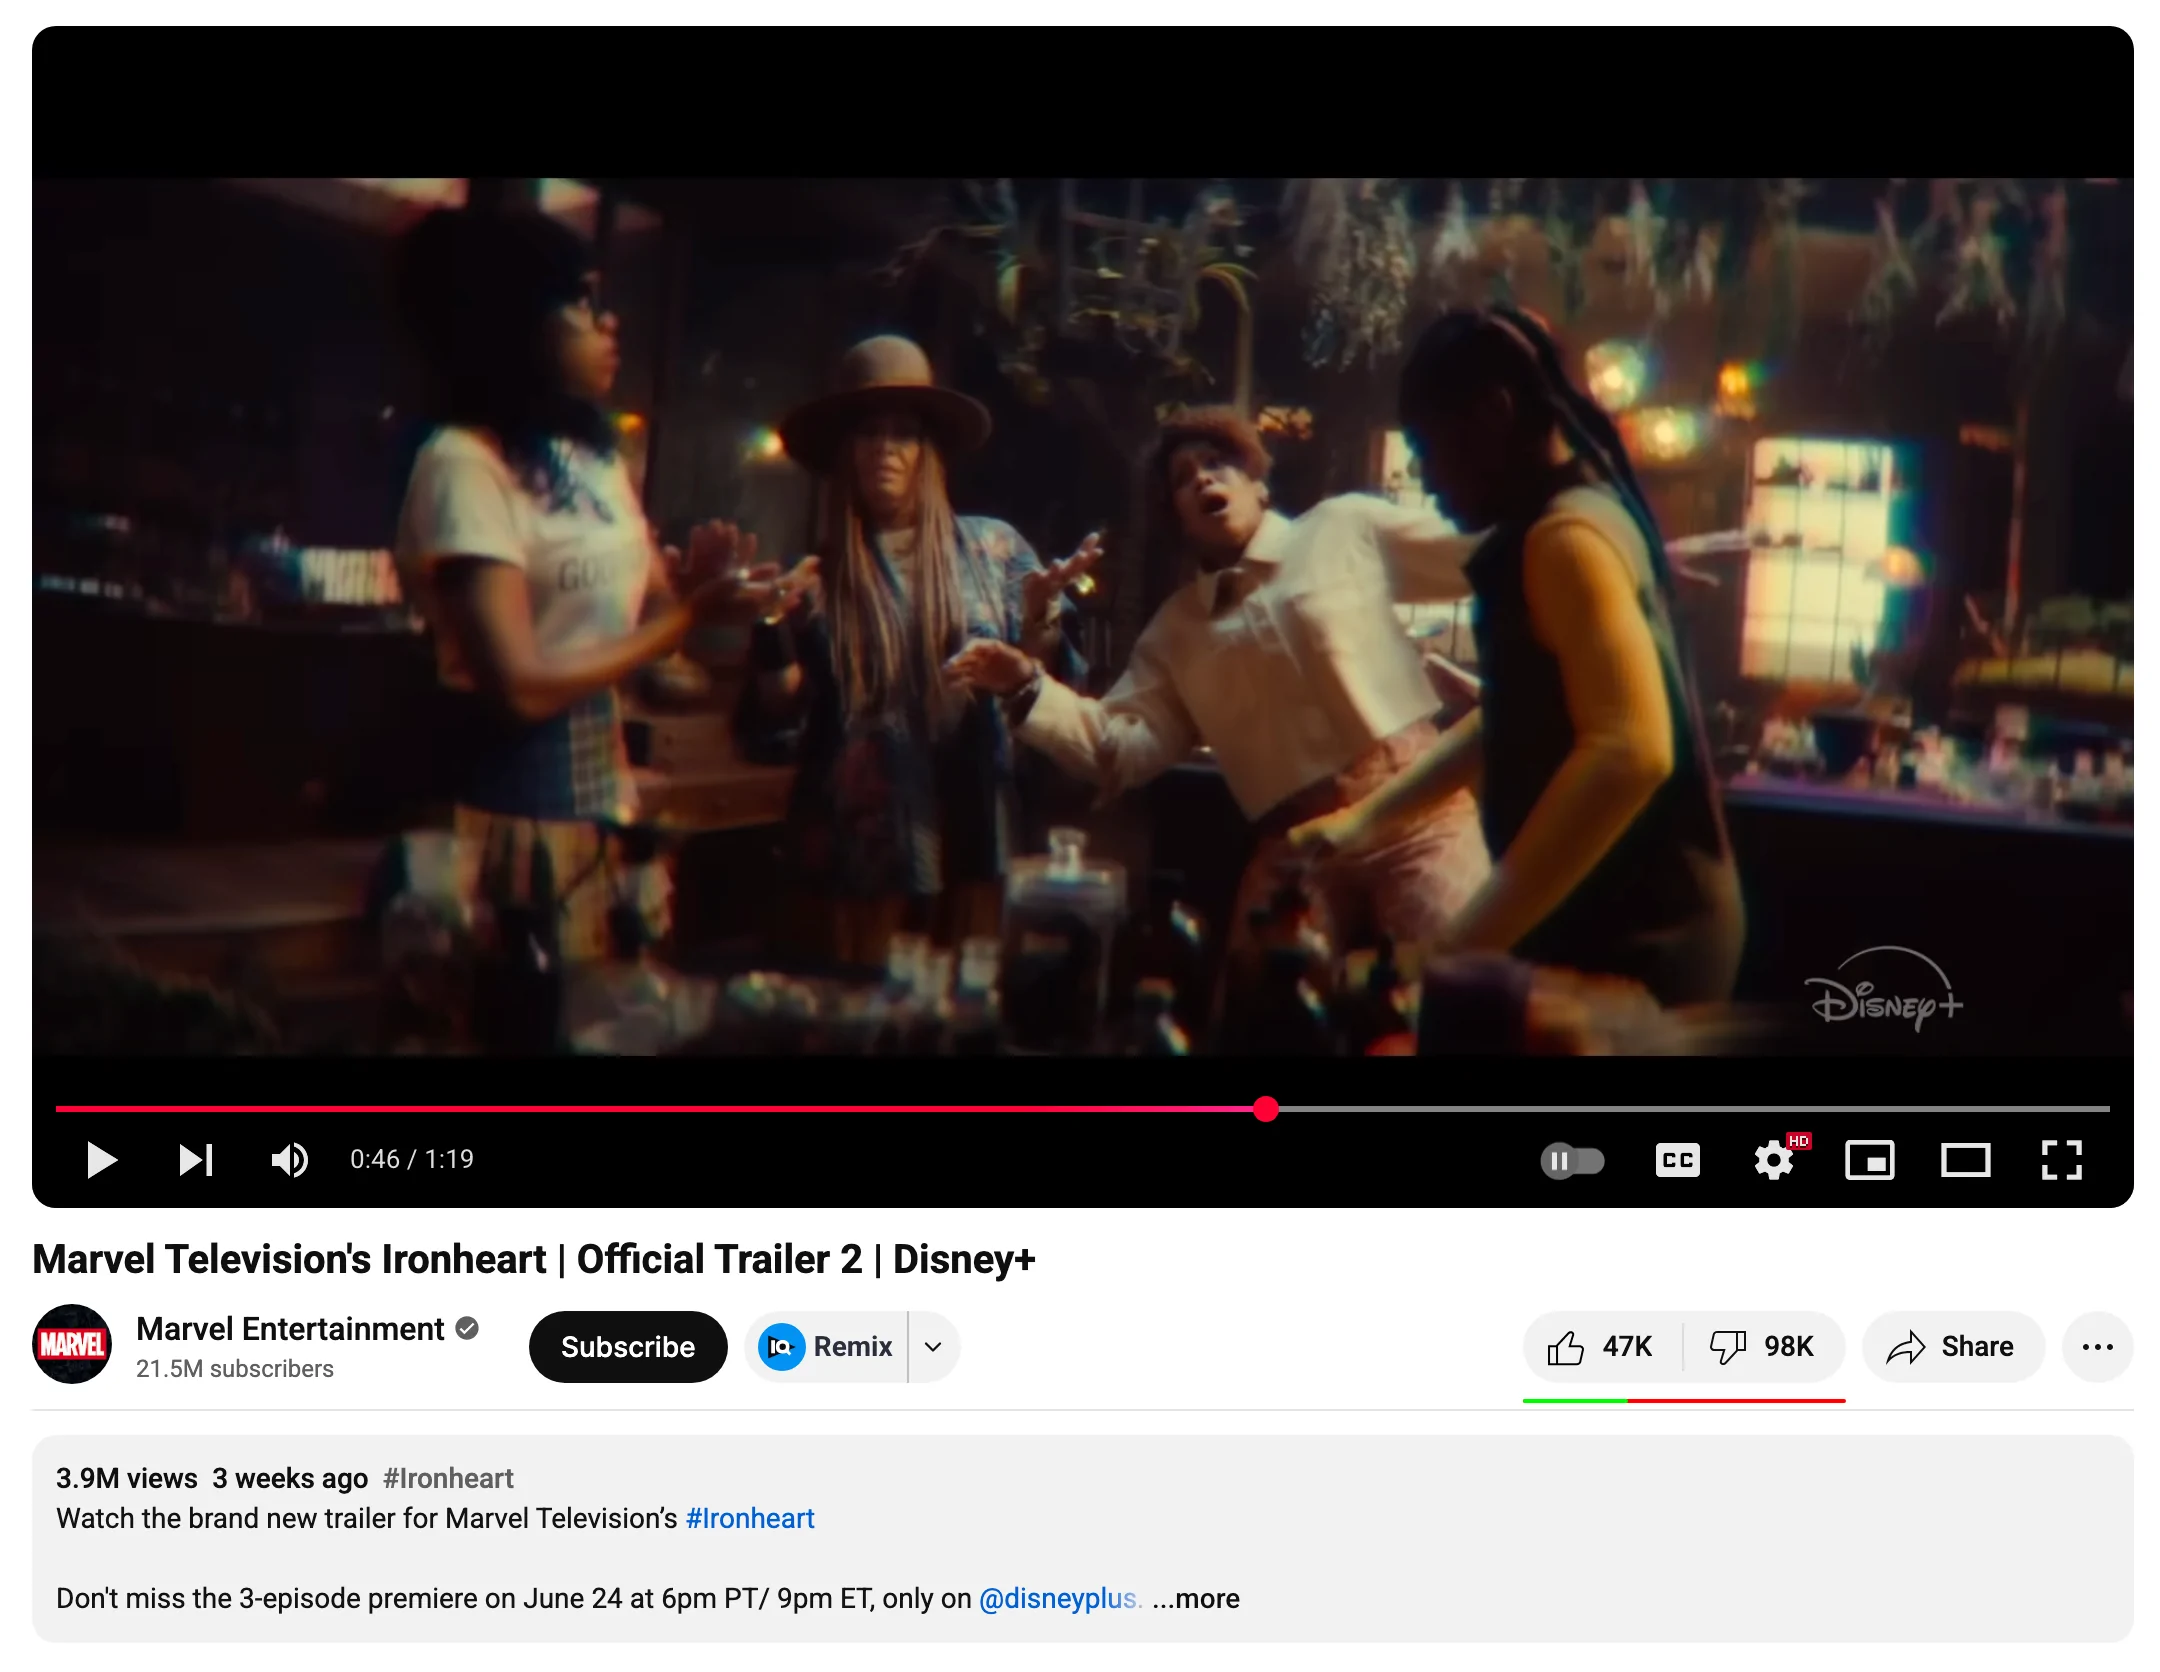Click the 3.9M views count
Image resolution: width=2160 pixels, height=1672 pixels.
point(127,1478)
